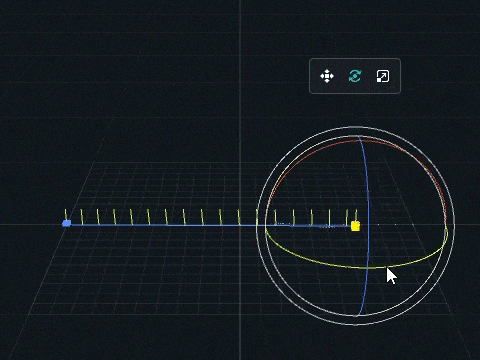
Task: Select the Move (translate) gizmo tool
Action: coord(327,76)
